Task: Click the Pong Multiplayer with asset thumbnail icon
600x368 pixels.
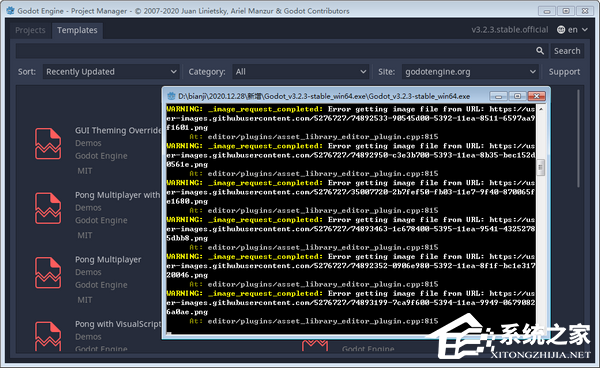Action: point(48,208)
